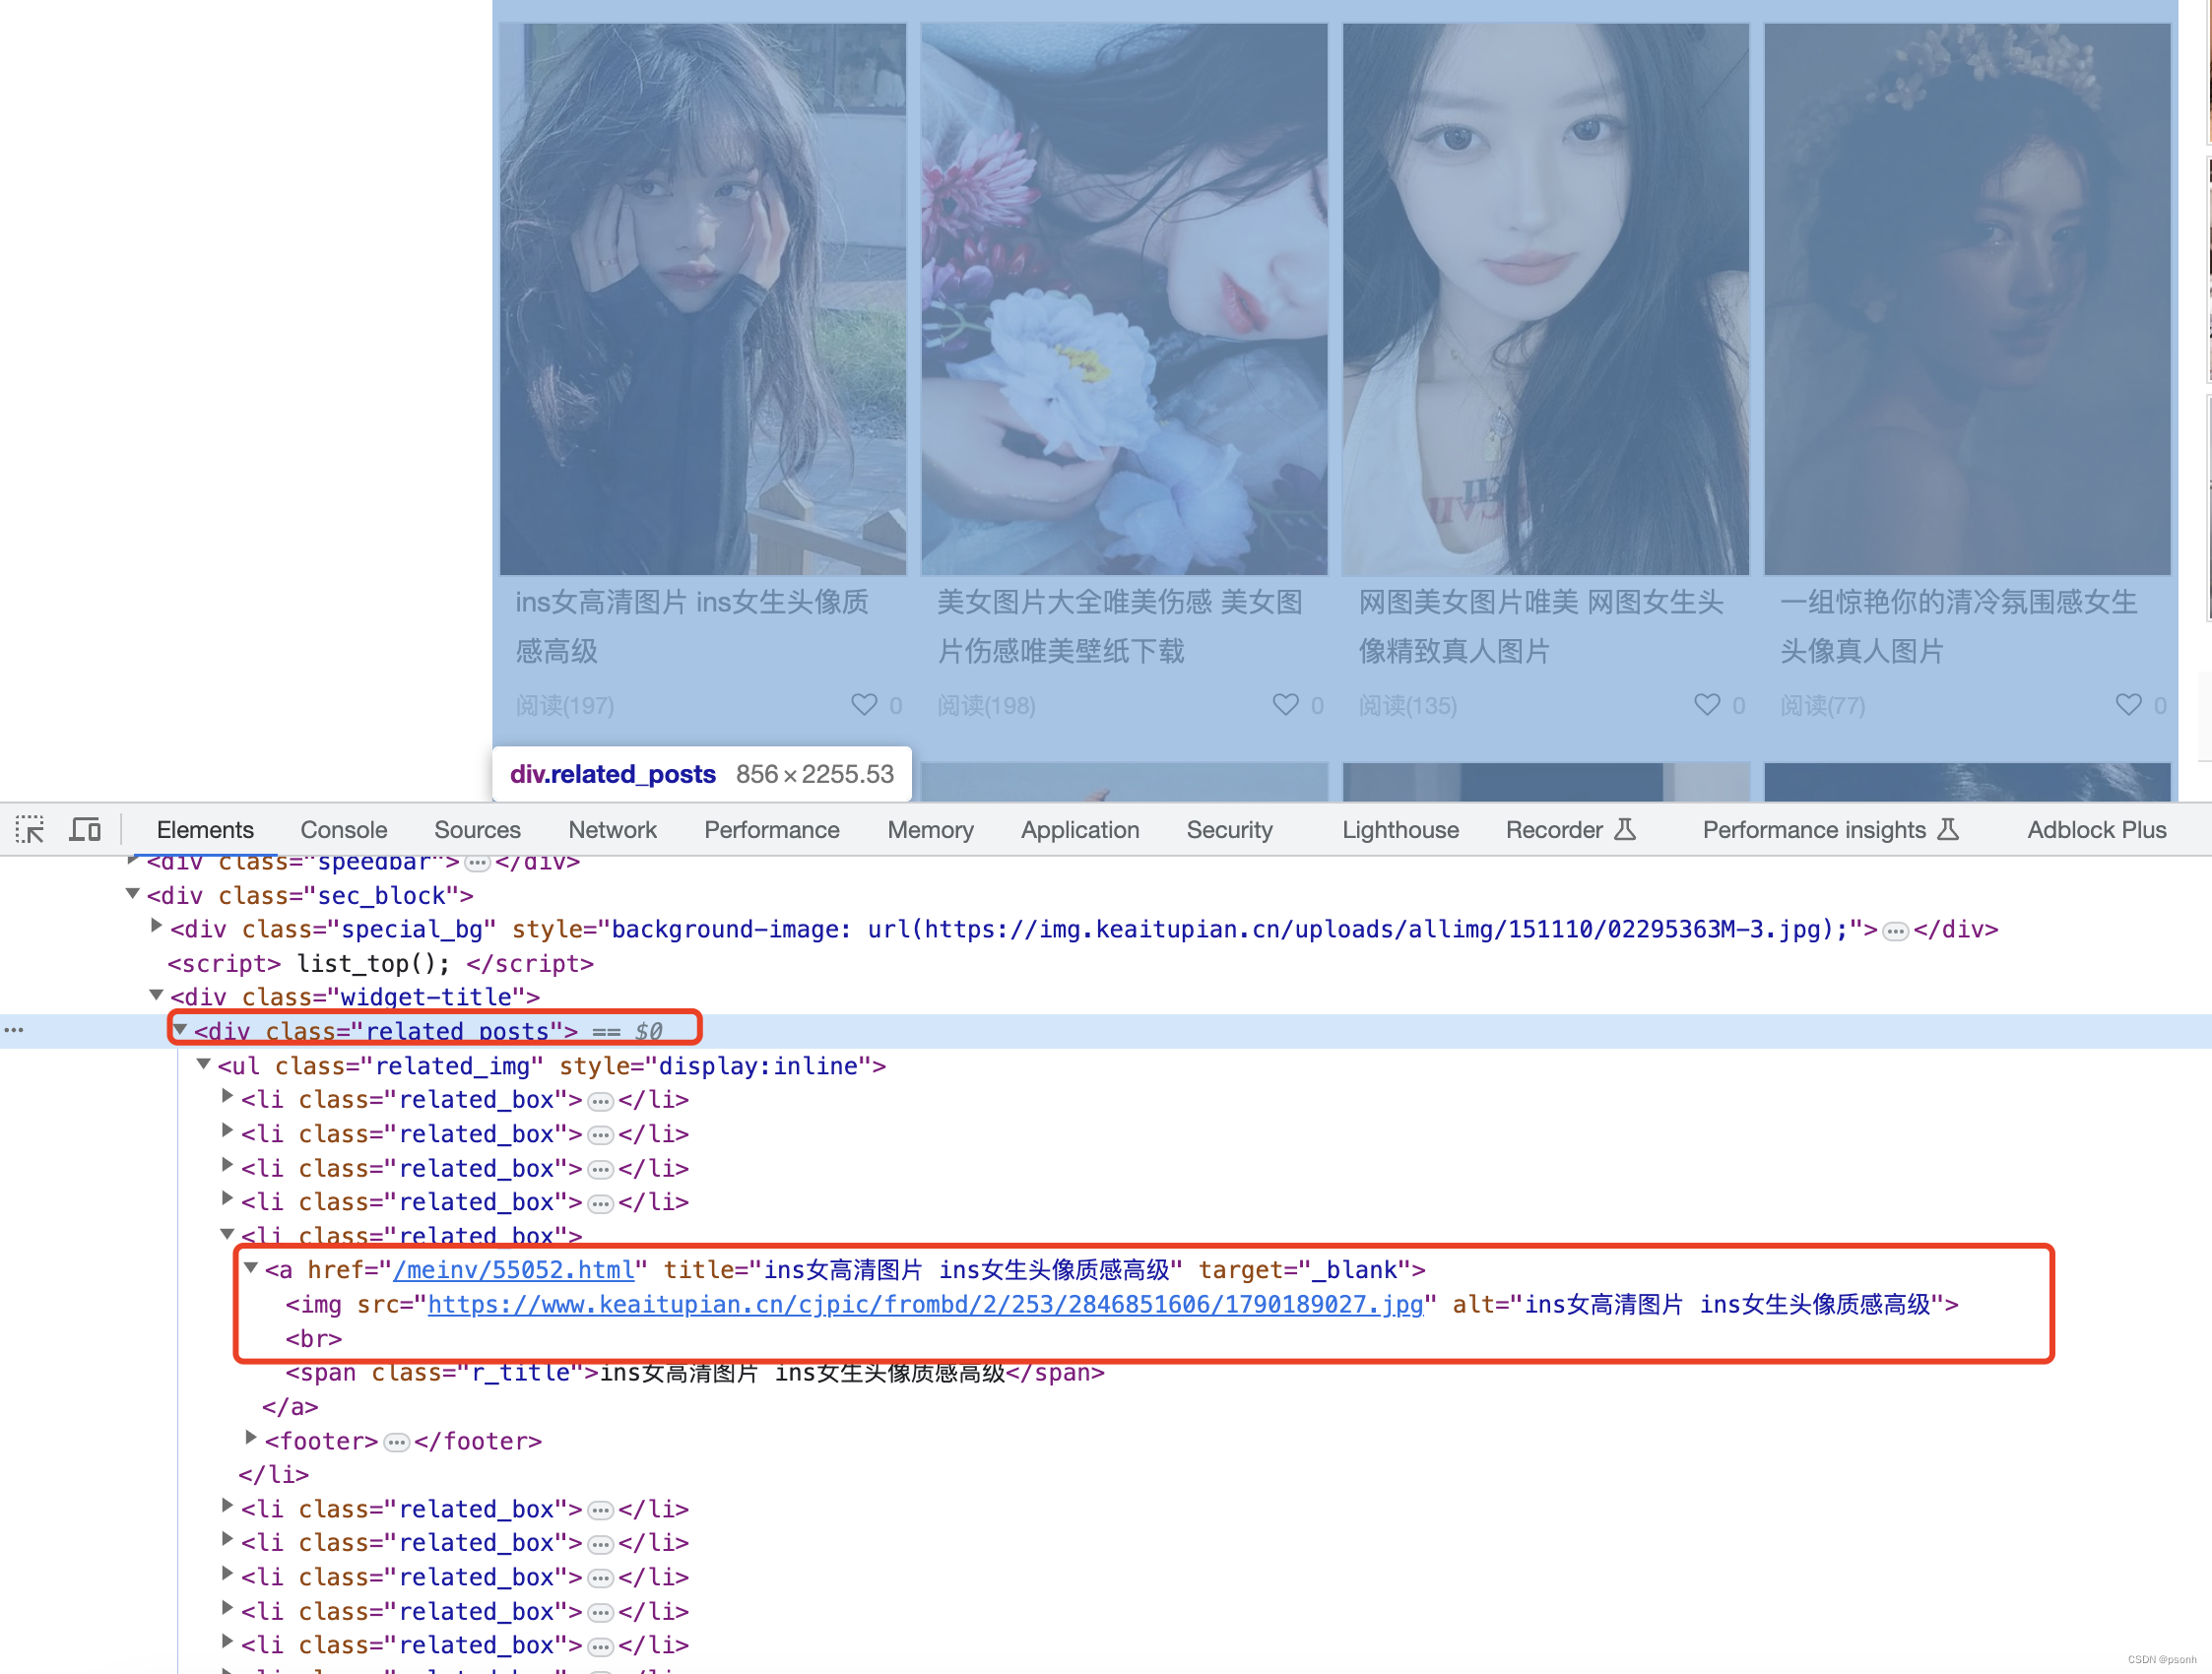The image size is (2212, 1674).
Task: Toggle the device toolbar icon
Action: [85, 829]
